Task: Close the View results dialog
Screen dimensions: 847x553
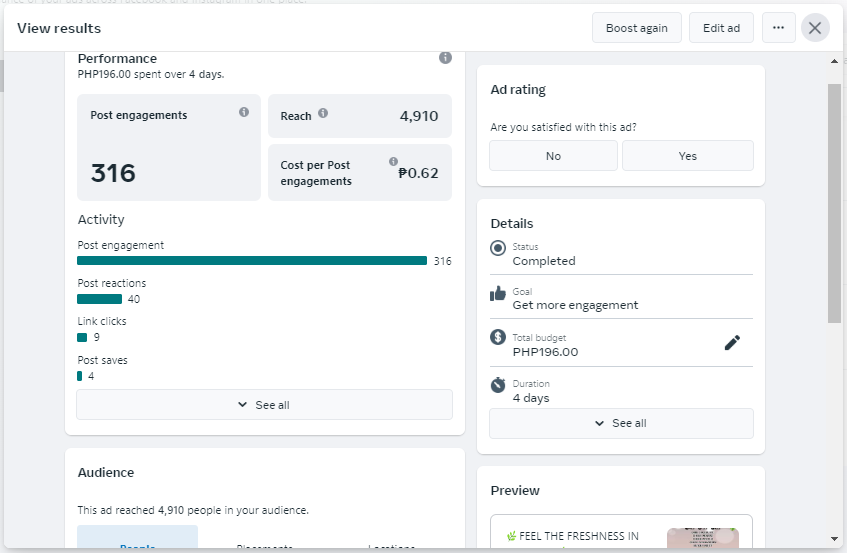Action: [x=815, y=28]
